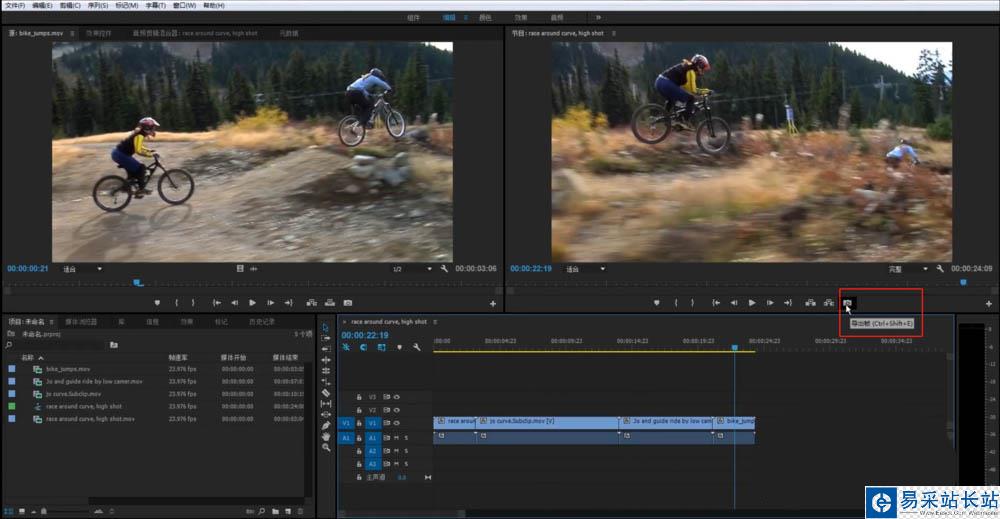Mute the A1 audio track
The height and width of the screenshot is (519, 1000).
[396, 437]
